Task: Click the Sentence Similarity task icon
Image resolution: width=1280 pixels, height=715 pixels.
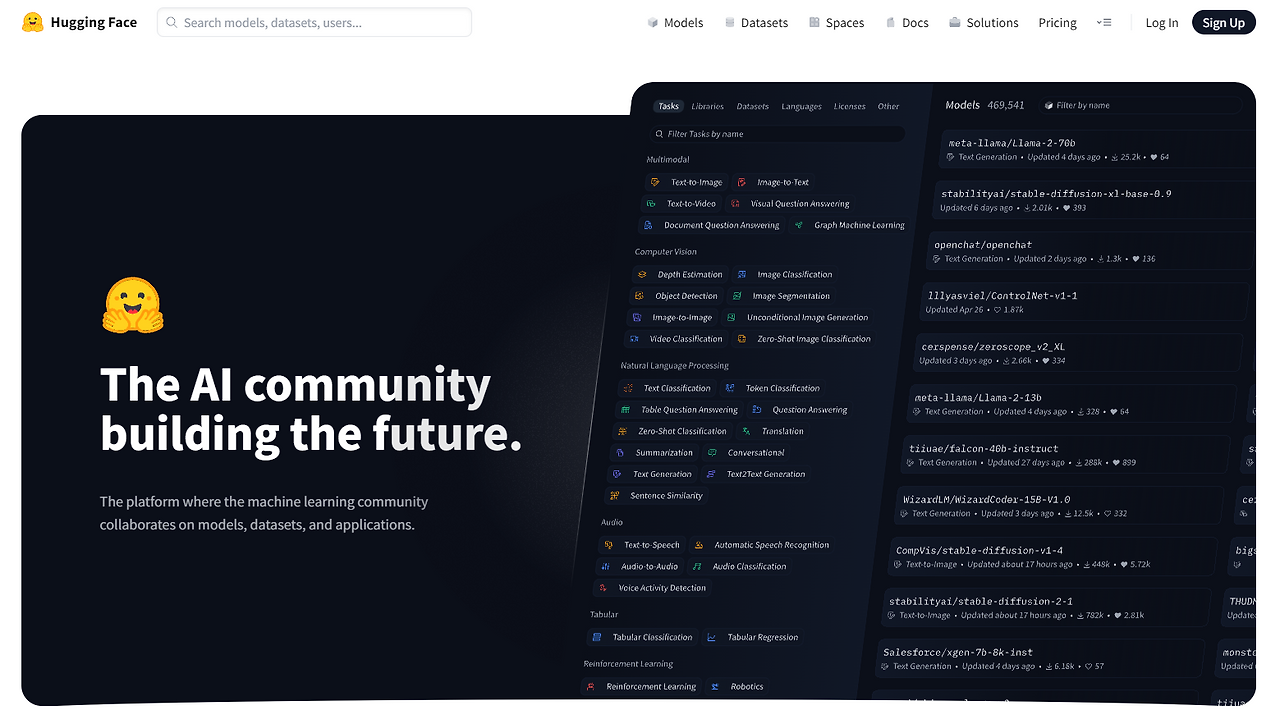Action: tap(615, 496)
